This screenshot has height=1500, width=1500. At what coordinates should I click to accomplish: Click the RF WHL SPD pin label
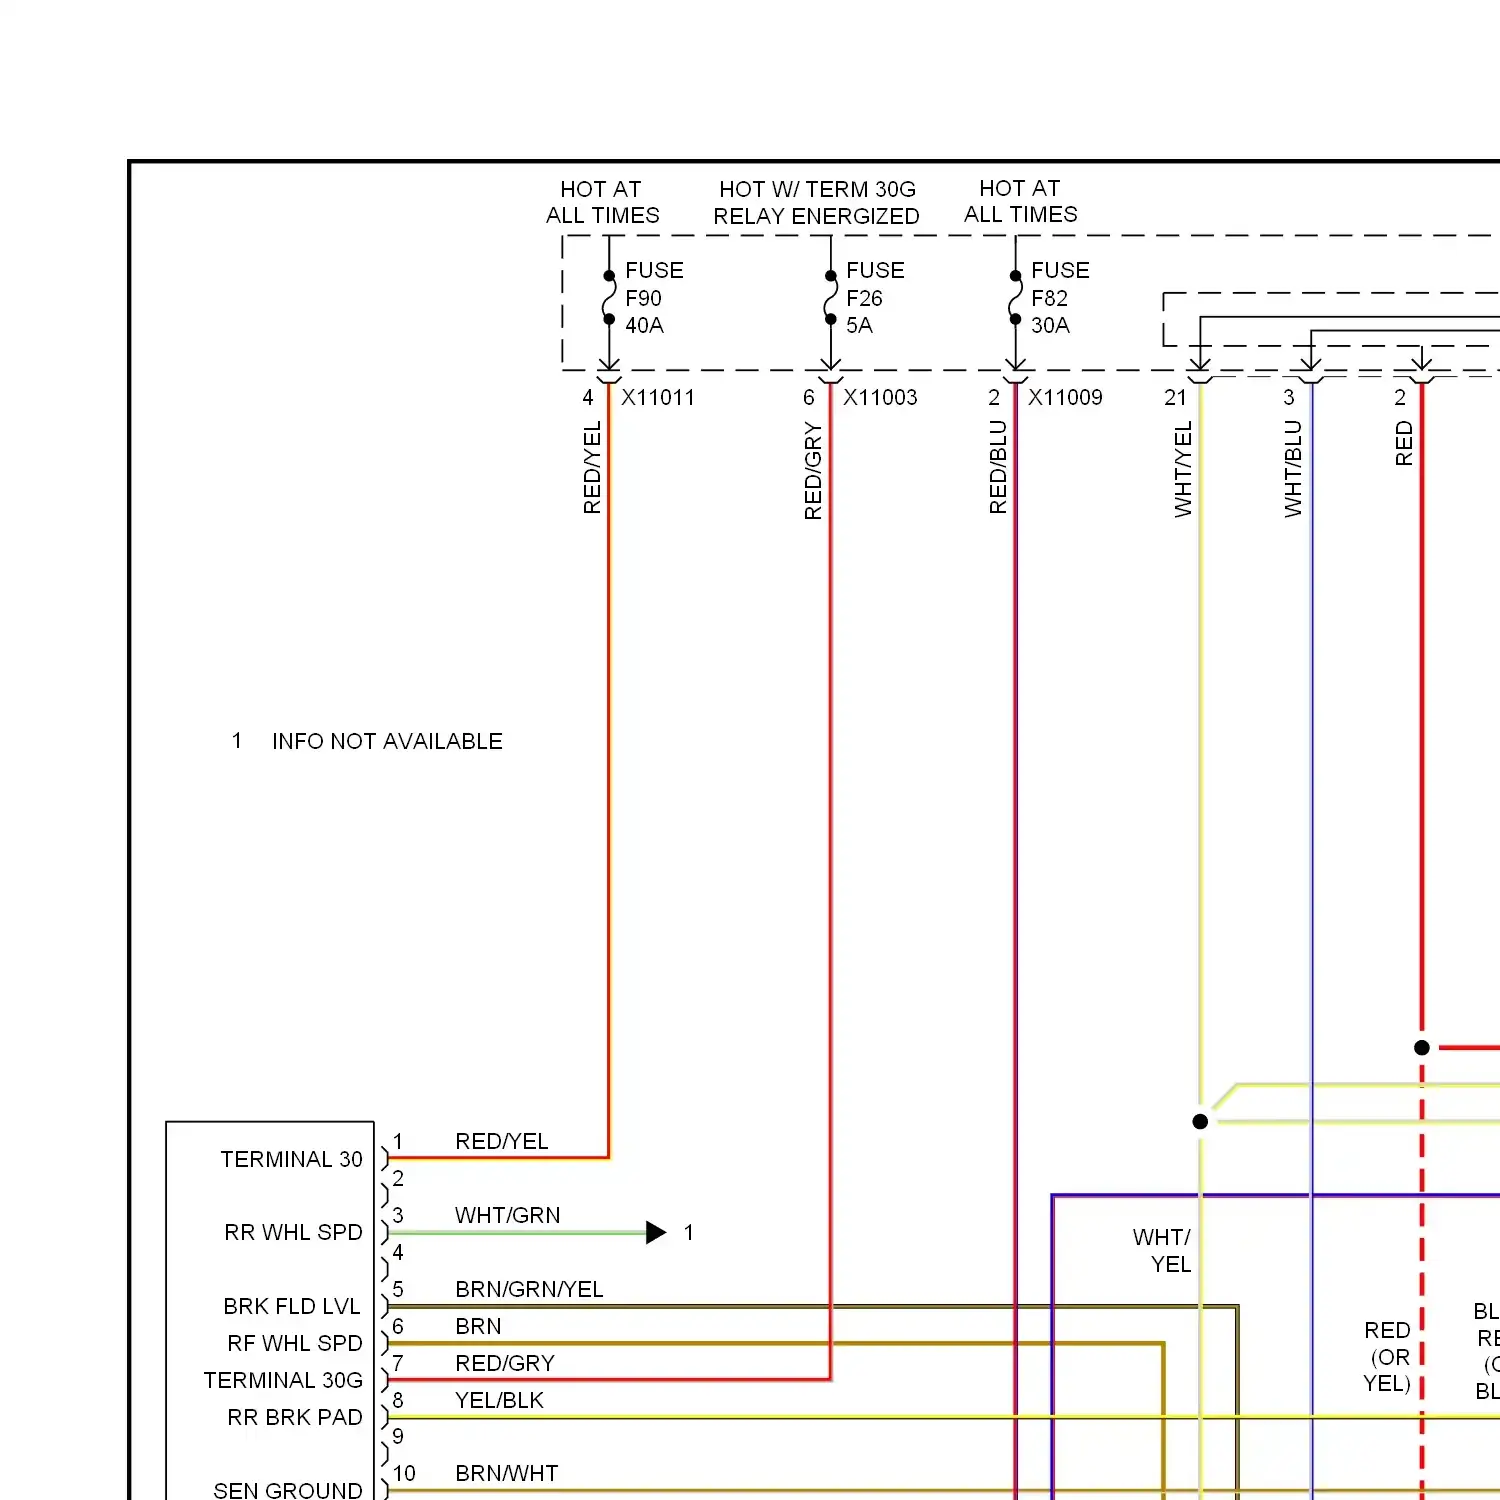point(294,1343)
